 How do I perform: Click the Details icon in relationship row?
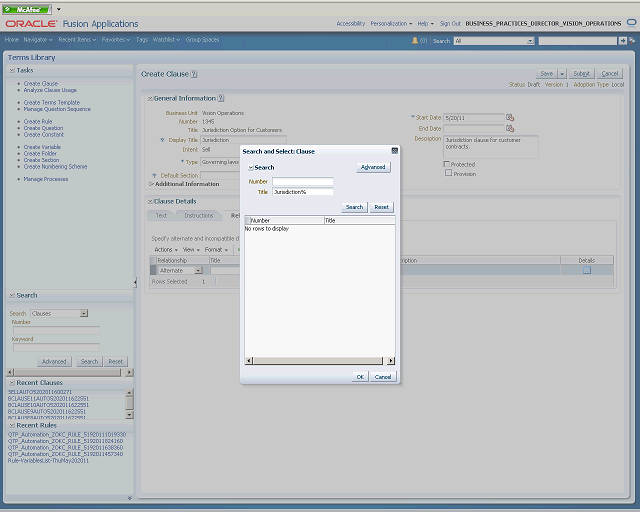point(587,270)
